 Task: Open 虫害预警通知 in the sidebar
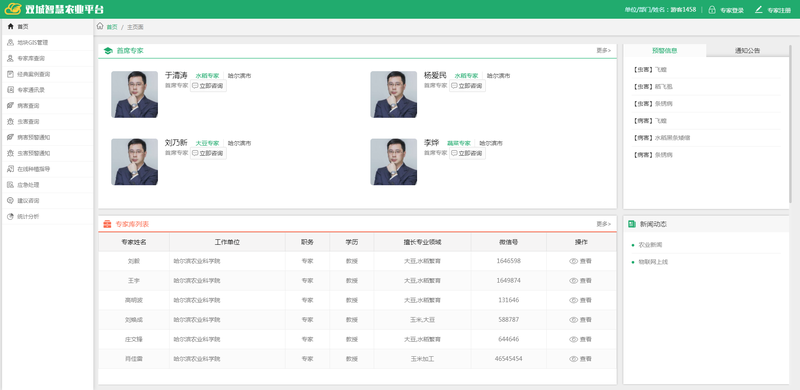[x=47, y=153]
